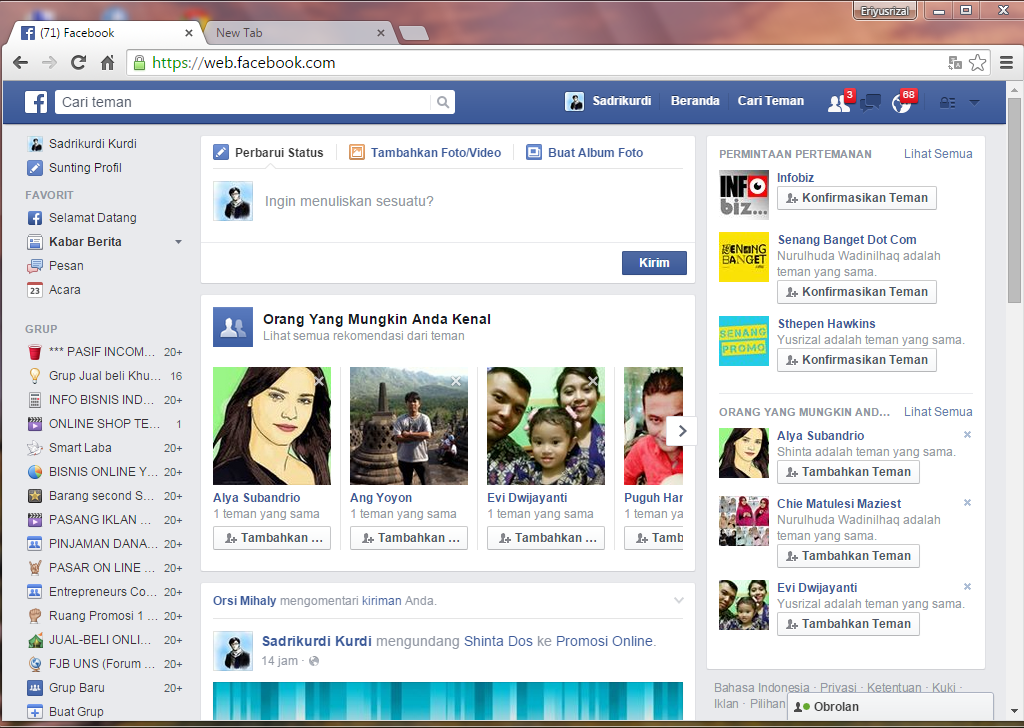The width and height of the screenshot is (1024, 728).
Task: Click the people icon beside Orang Yang Mungkin Anda Kenal
Action: [x=233, y=326]
